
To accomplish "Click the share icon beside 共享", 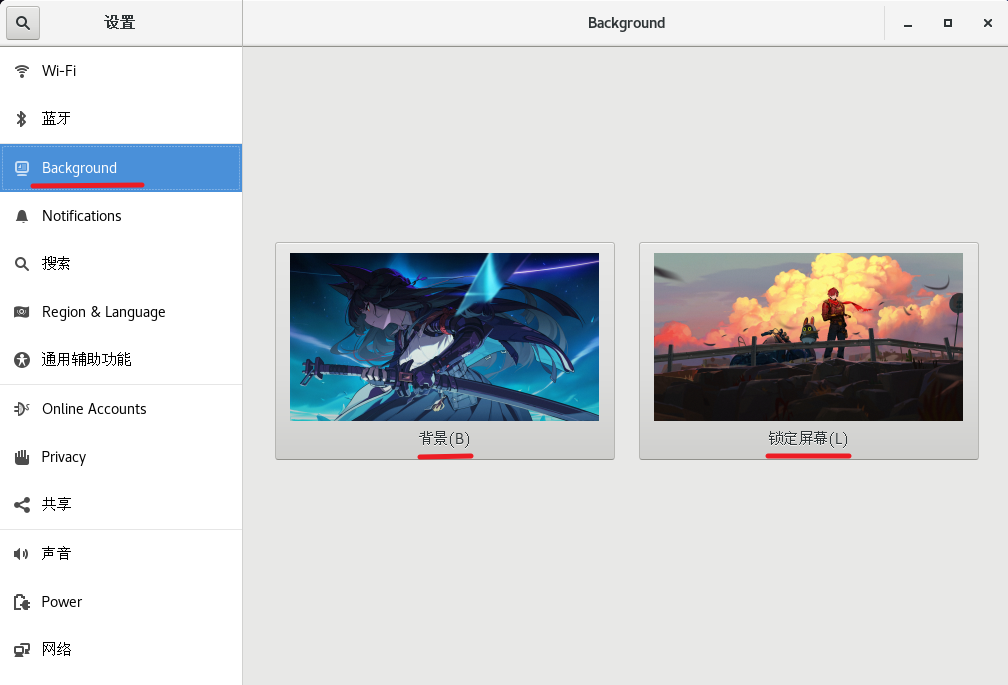I will pos(22,504).
